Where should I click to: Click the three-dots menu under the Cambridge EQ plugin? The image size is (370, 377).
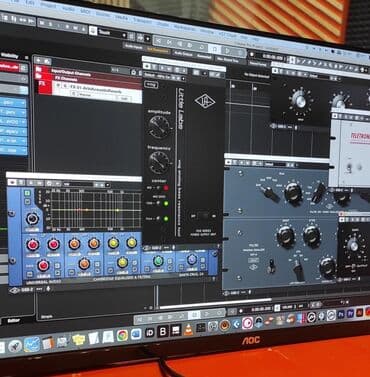(x=40, y=289)
